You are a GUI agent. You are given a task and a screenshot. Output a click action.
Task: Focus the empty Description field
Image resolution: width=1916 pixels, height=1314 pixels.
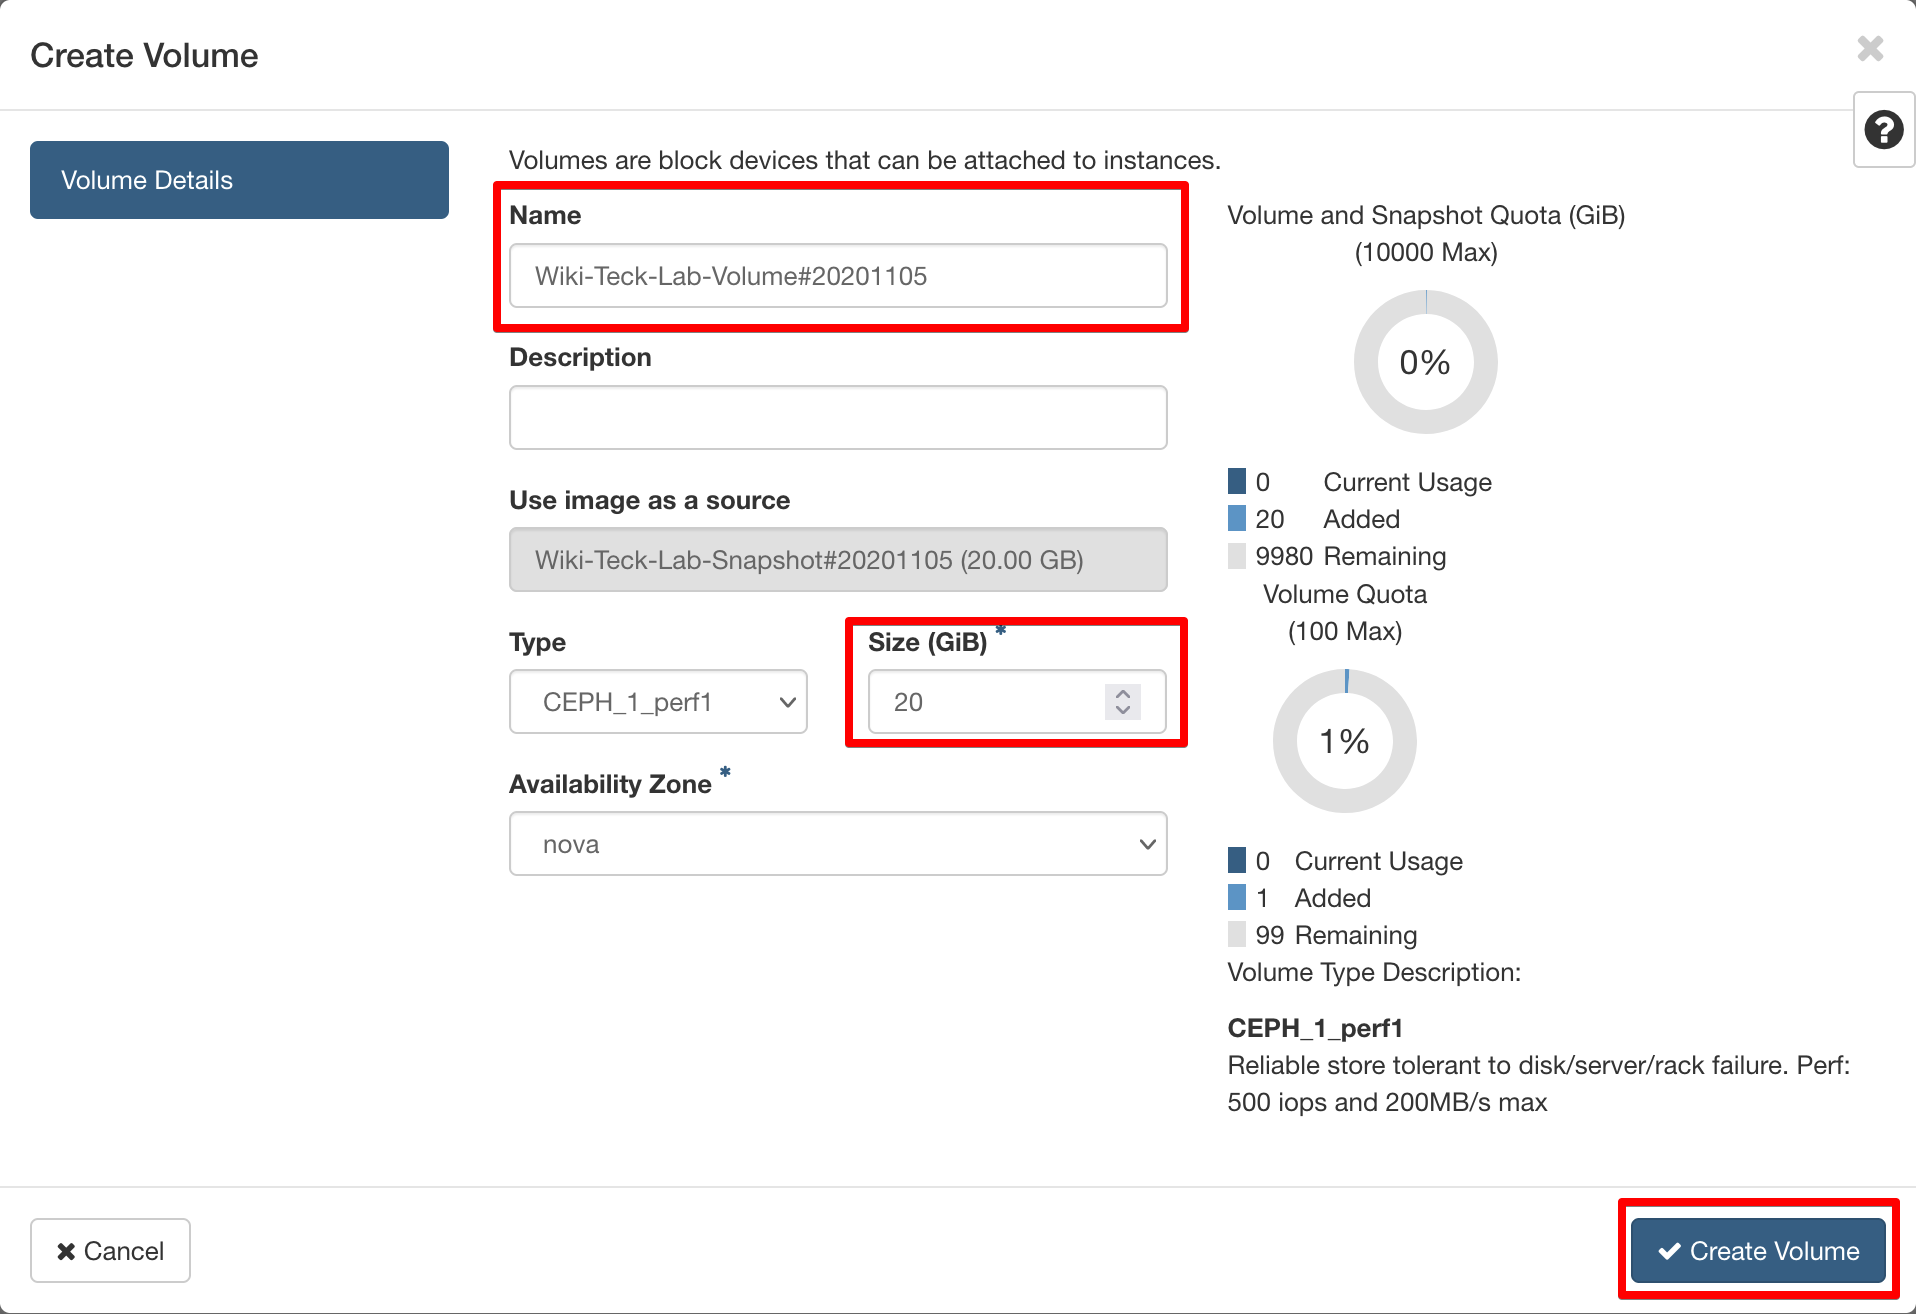[x=837, y=418]
